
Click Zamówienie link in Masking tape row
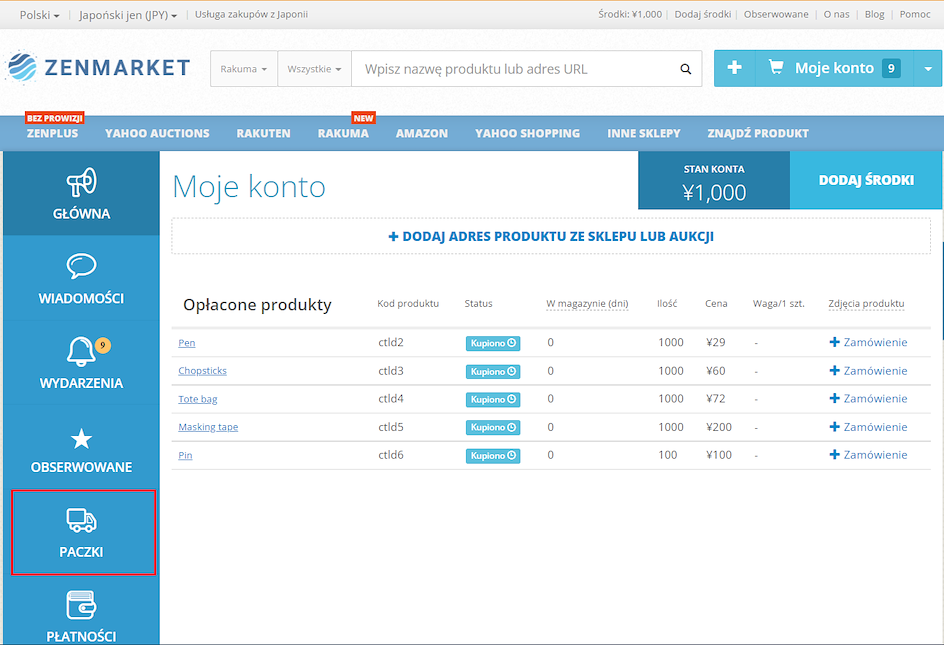click(875, 426)
